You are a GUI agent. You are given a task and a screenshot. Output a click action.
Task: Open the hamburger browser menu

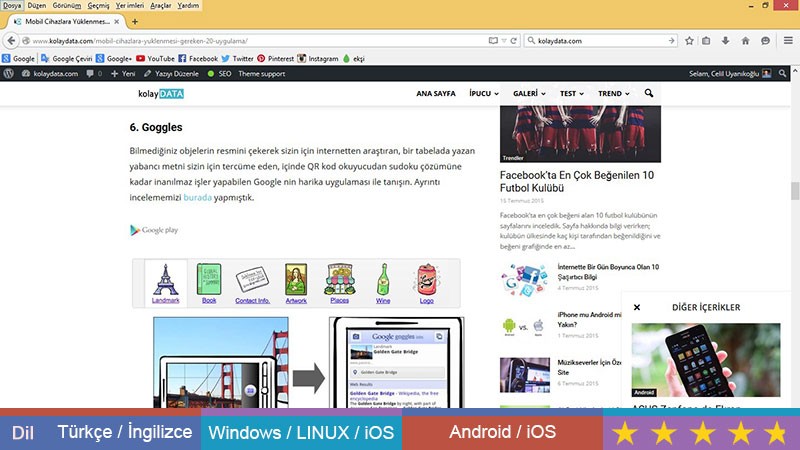point(788,40)
